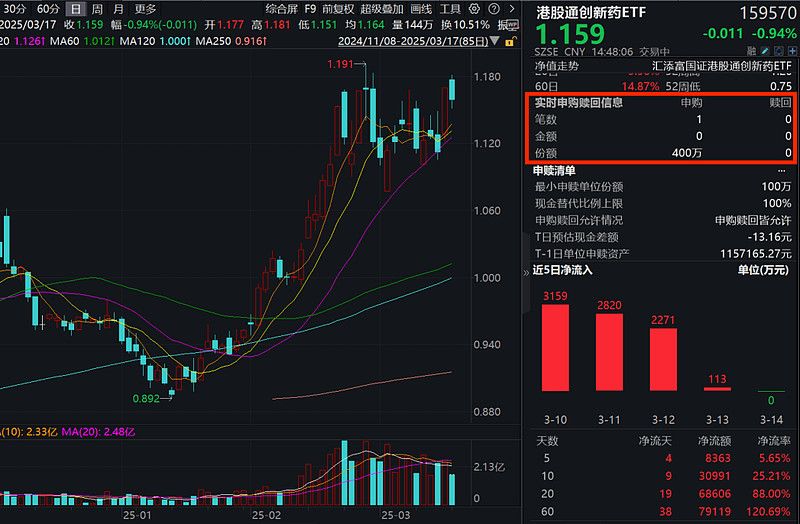The image size is (800, 524).
Task: Click the 申赎清单 section header
Action: pos(554,170)
